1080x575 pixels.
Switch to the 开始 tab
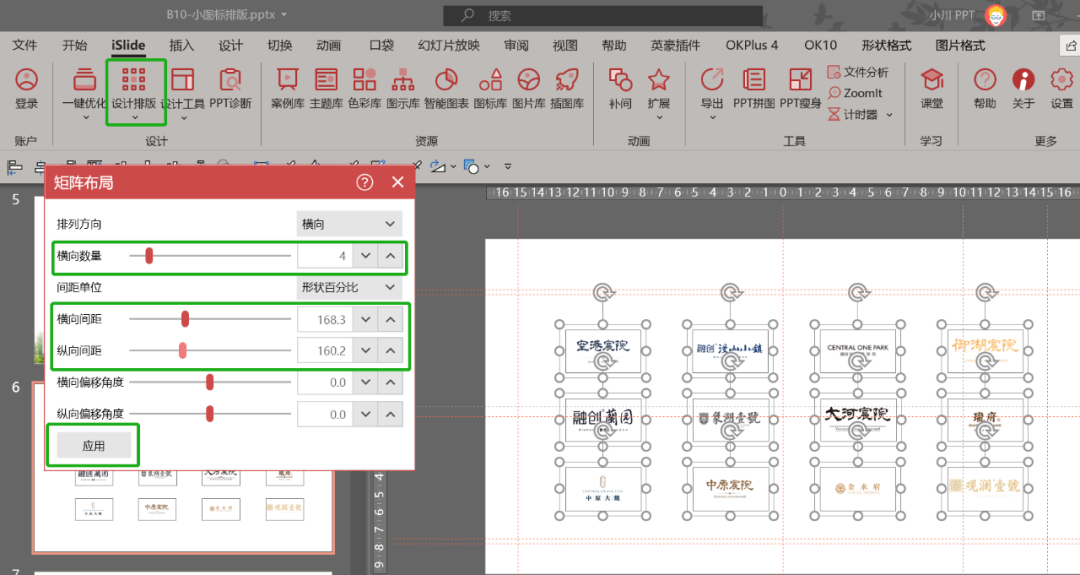(x=74, y=45)
